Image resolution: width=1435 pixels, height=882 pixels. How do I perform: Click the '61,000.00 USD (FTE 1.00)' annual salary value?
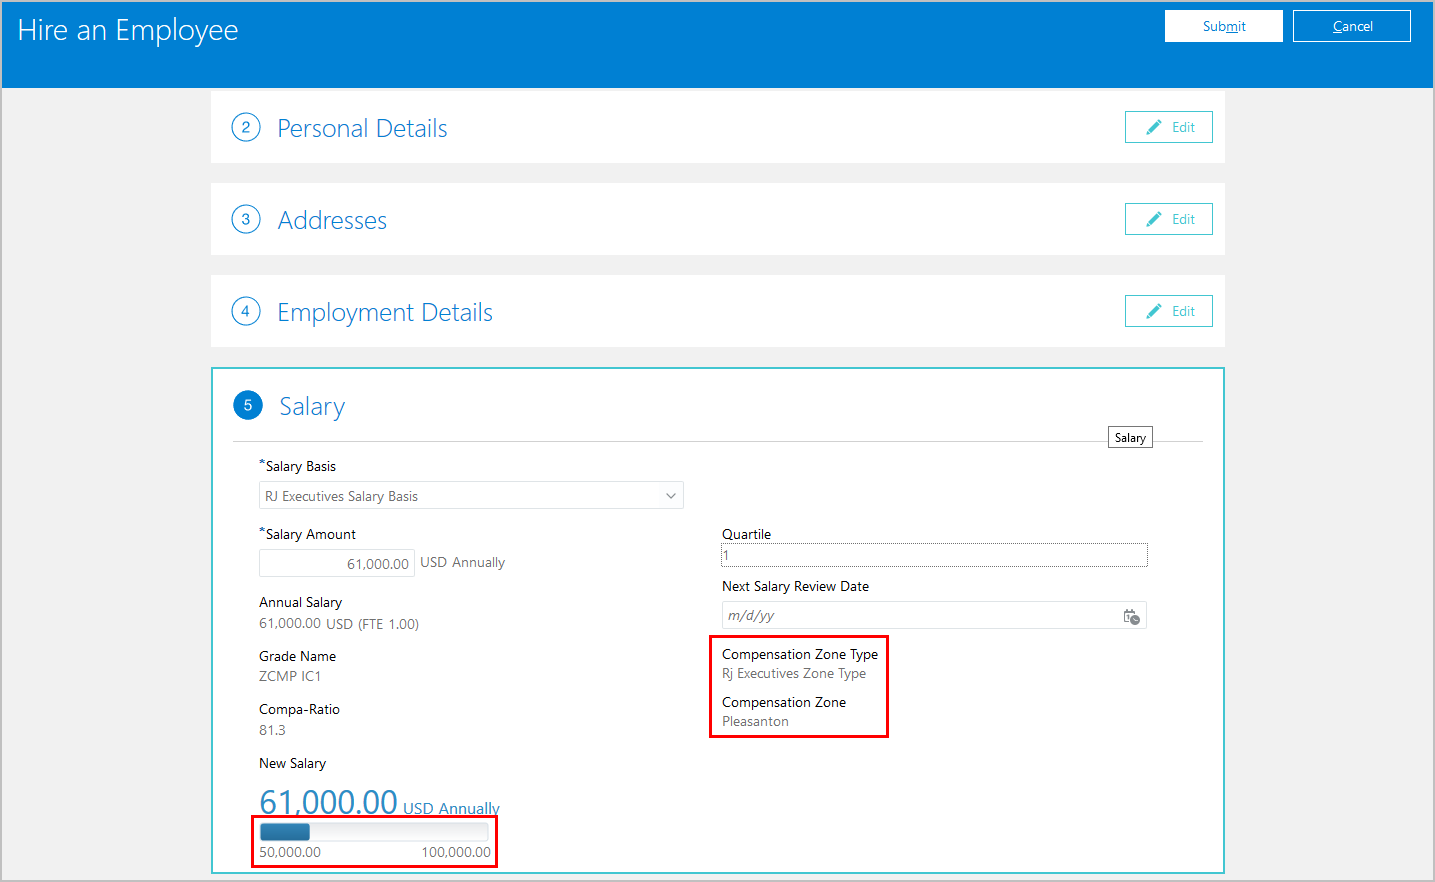pos(339,624)
